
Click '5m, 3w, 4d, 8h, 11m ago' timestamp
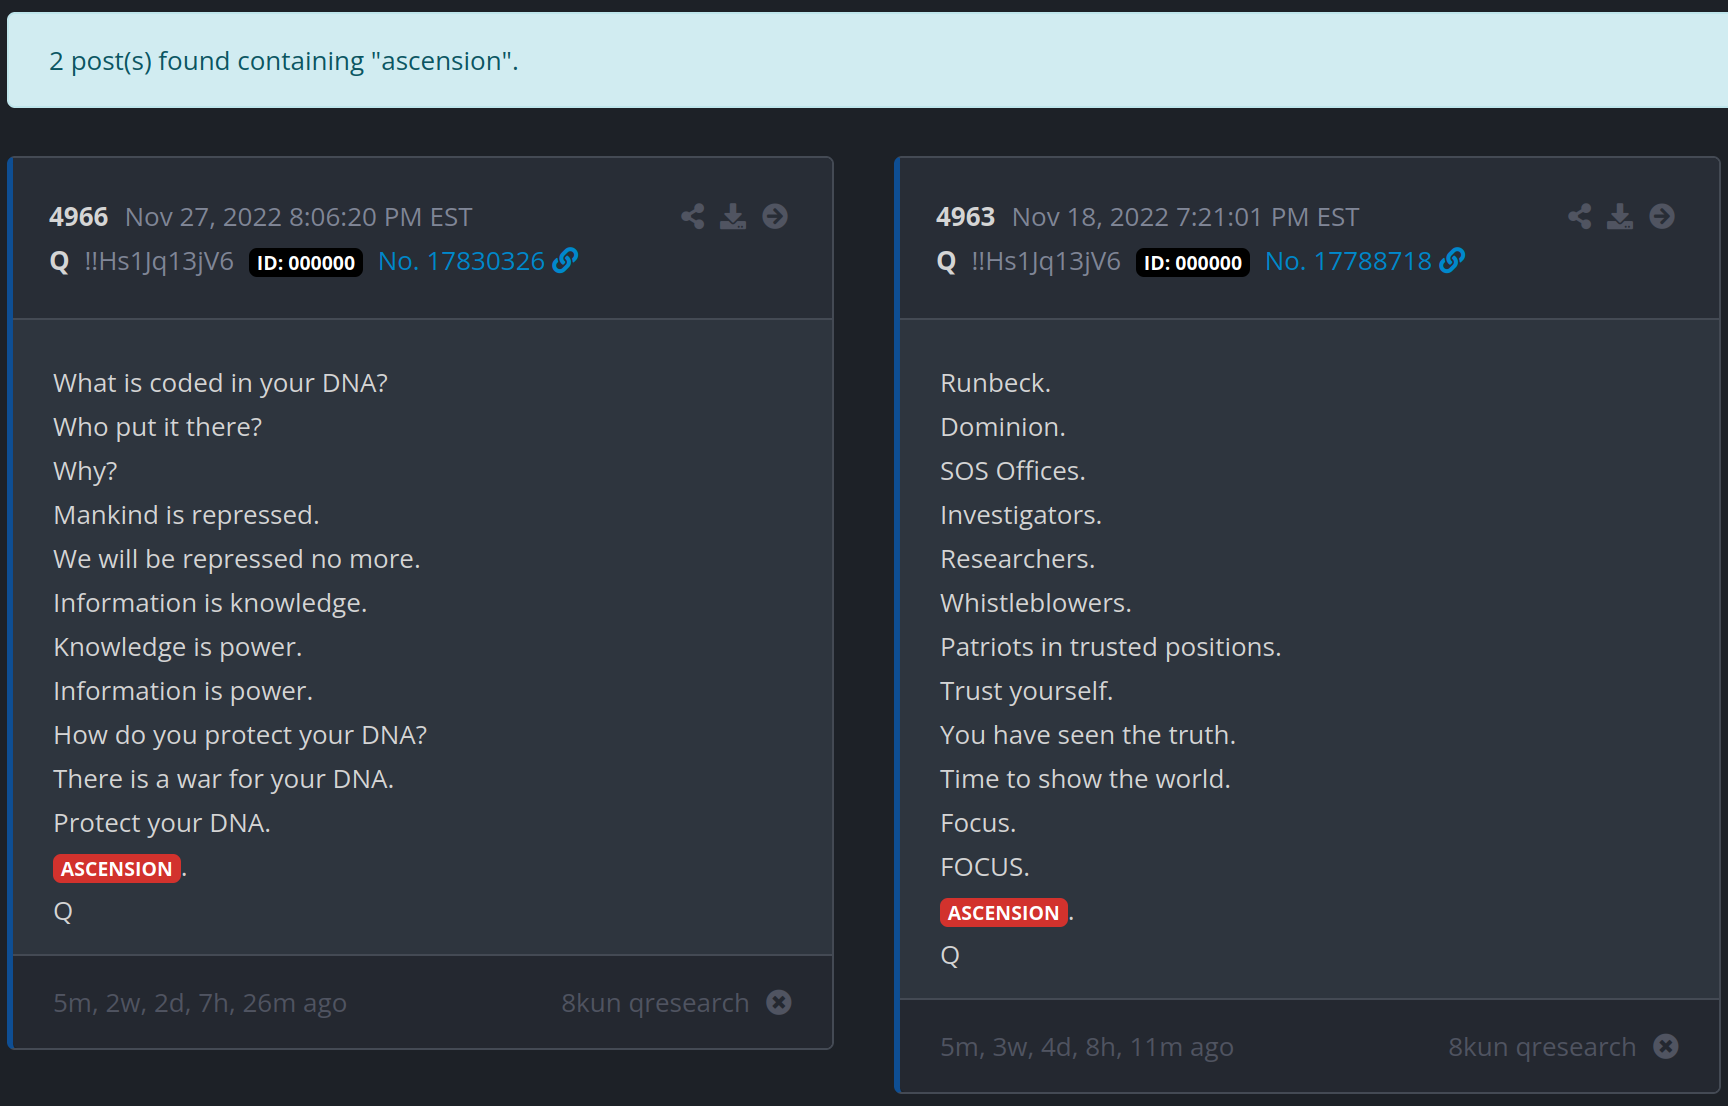pos(1087,1047)
